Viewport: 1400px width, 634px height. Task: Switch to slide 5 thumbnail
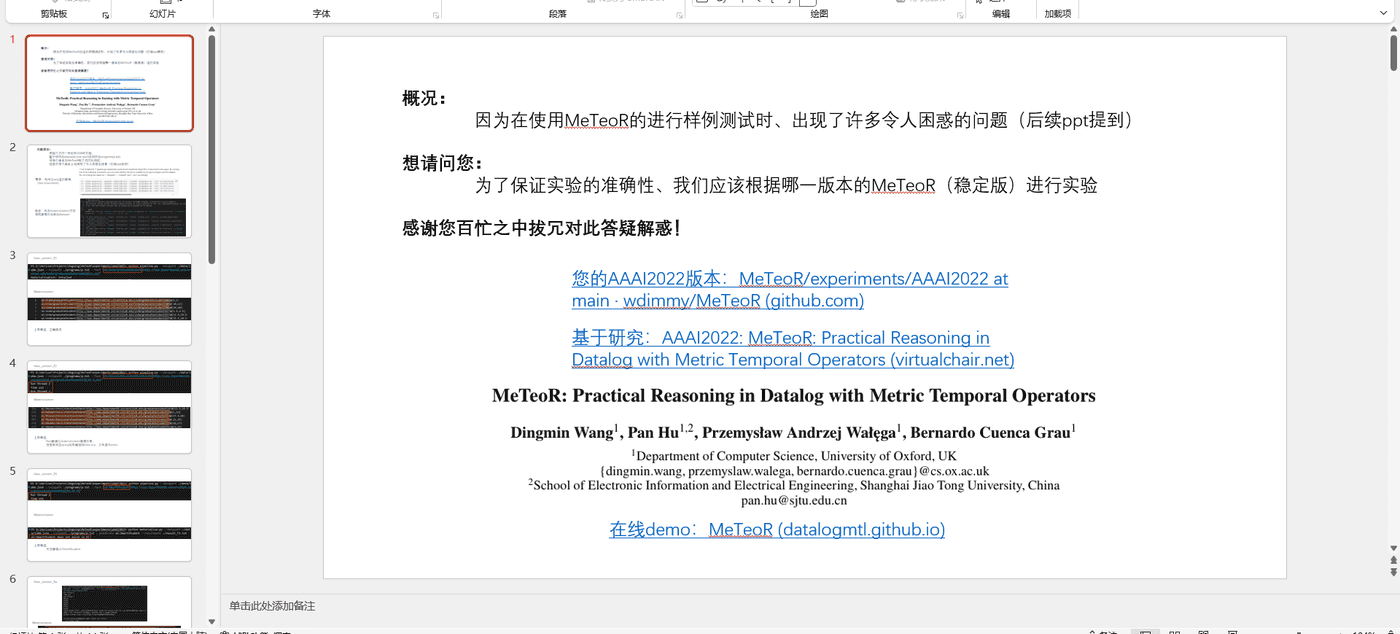point(109,515)
